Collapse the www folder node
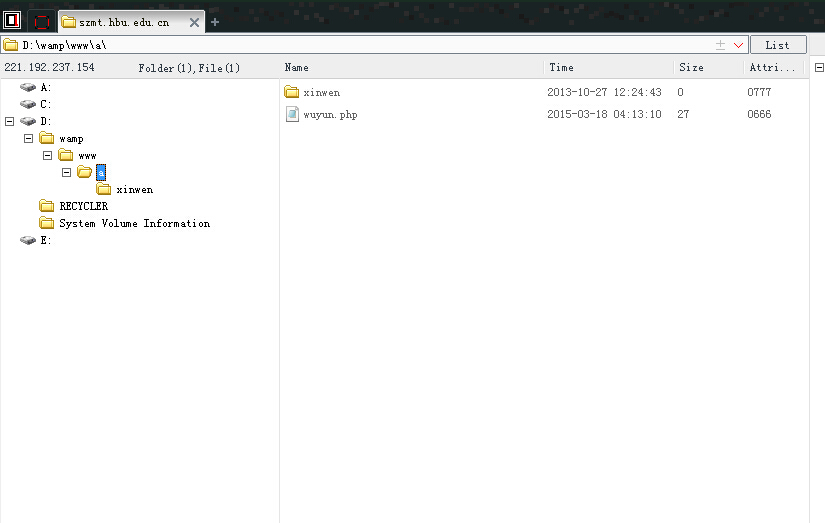The height and width of the screenshot is (523, 825). [47, 155]
